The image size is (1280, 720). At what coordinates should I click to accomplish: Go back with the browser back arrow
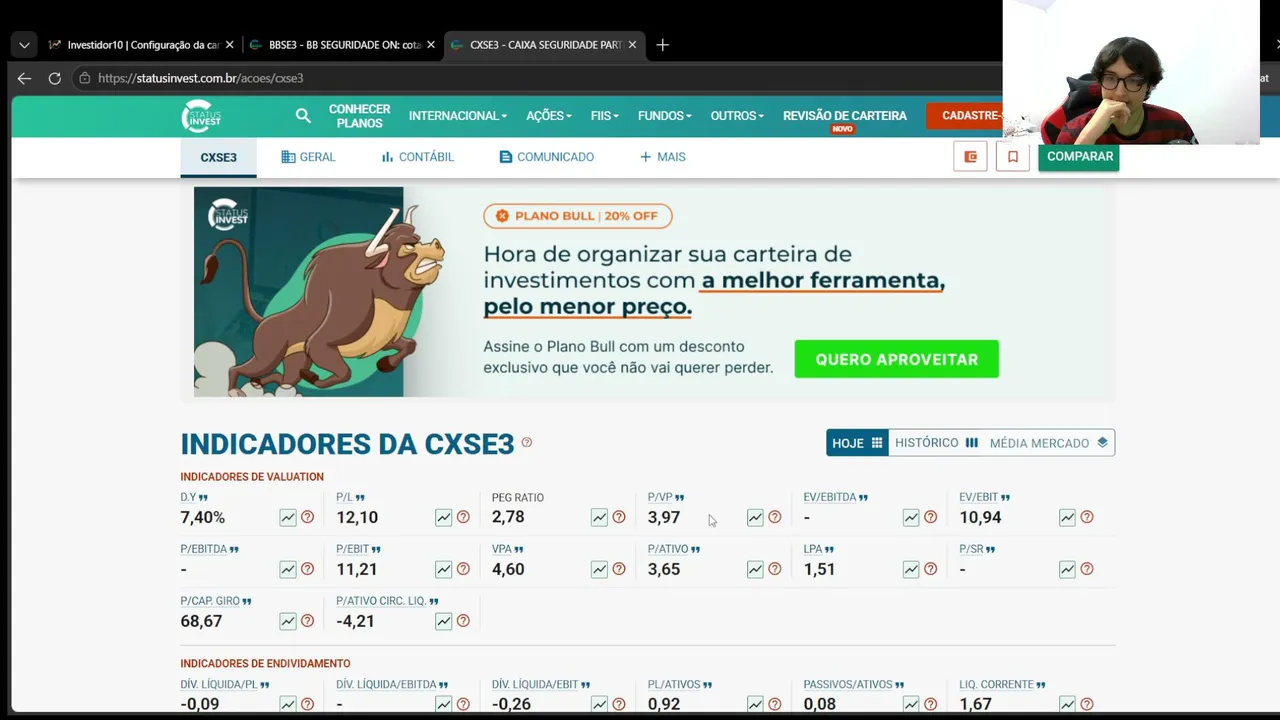point(24,78)
